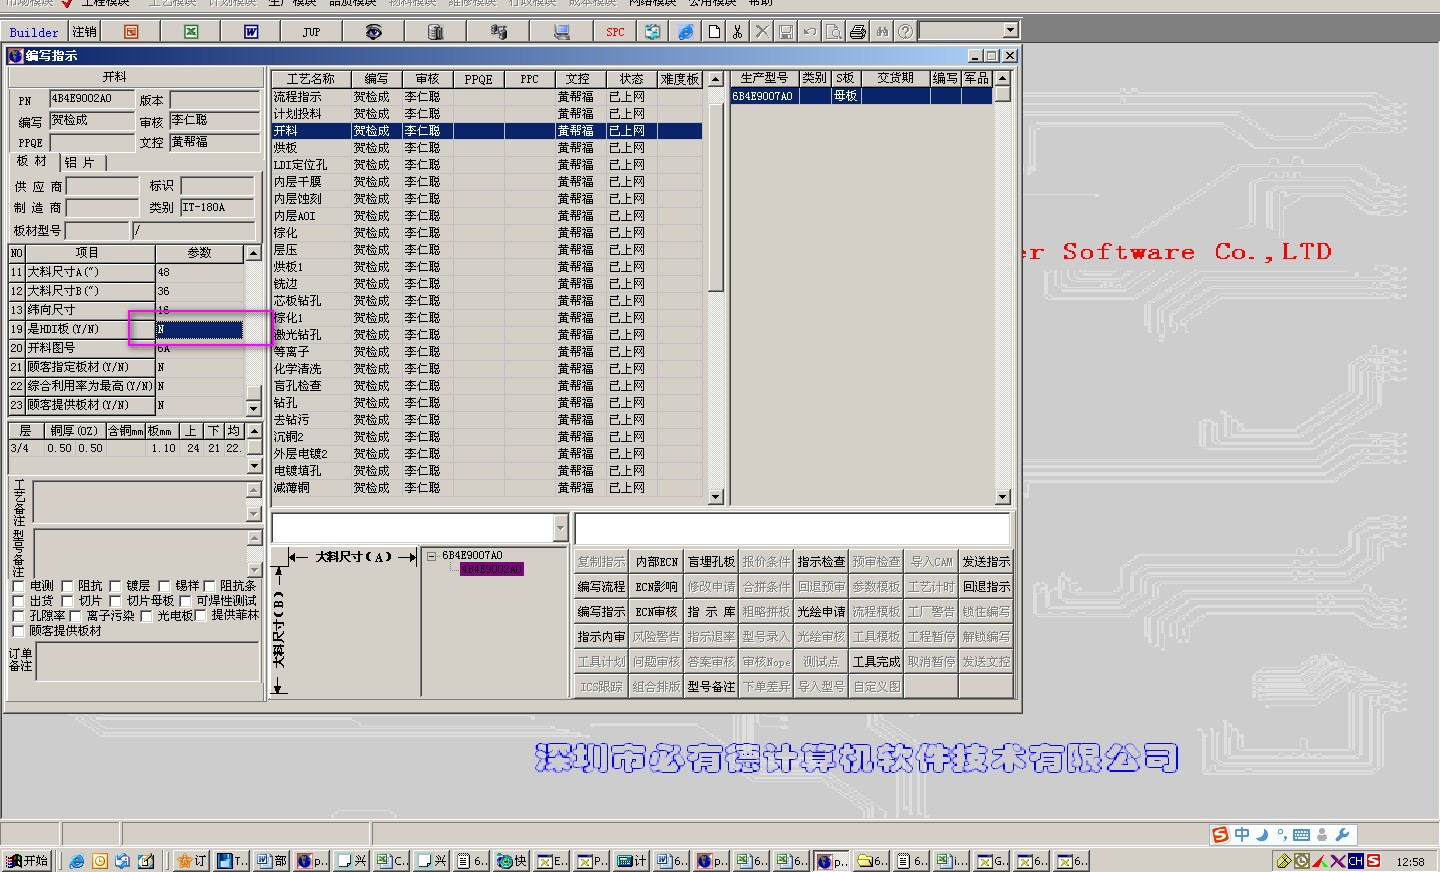Click the 内部ECN button
Viewport: 1440px width, 872px height.
tap(656, 562)
